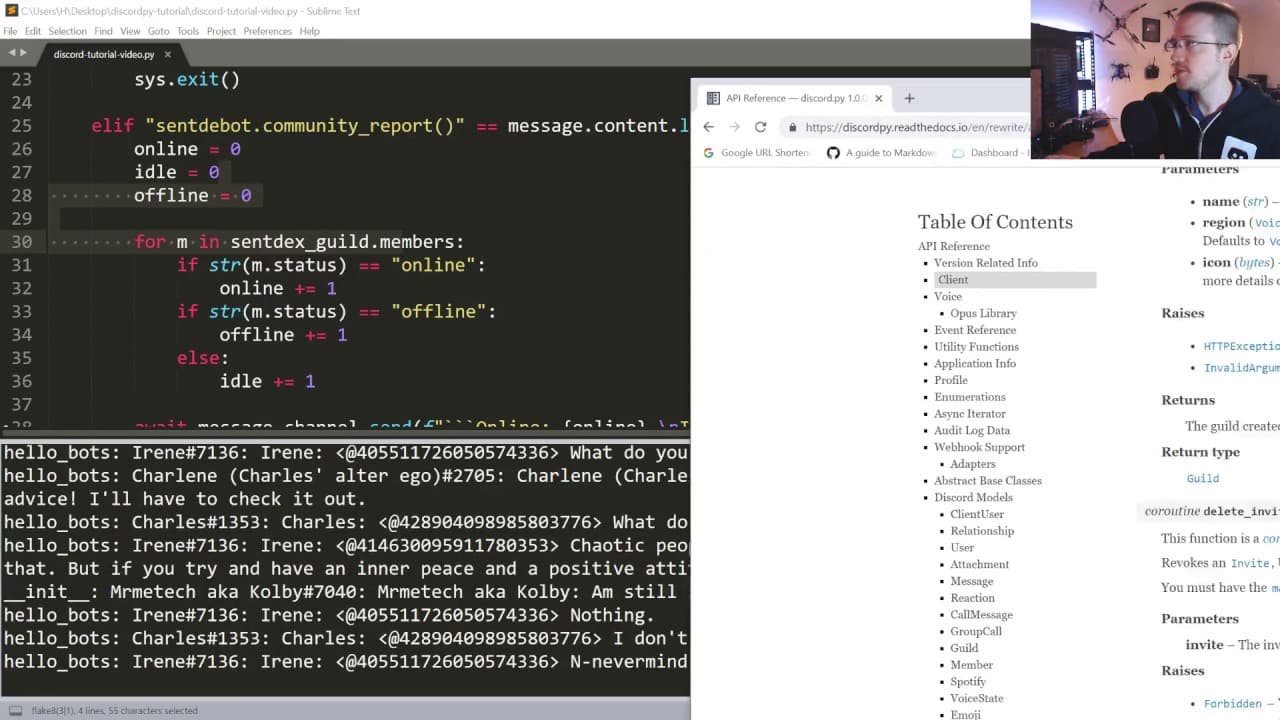This screenshot has height=720, width=1280.
Task: Open the Project menu
Action: pos(221,31)
